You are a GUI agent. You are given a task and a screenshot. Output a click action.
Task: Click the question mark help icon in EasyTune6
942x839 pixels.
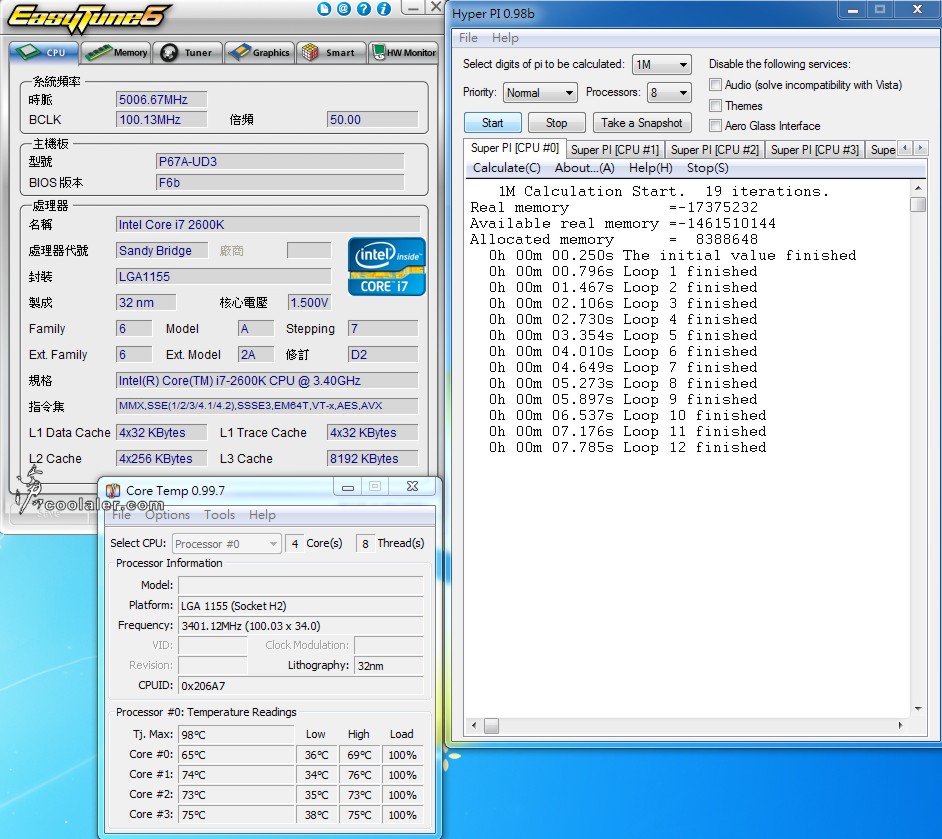click(363, 8)
